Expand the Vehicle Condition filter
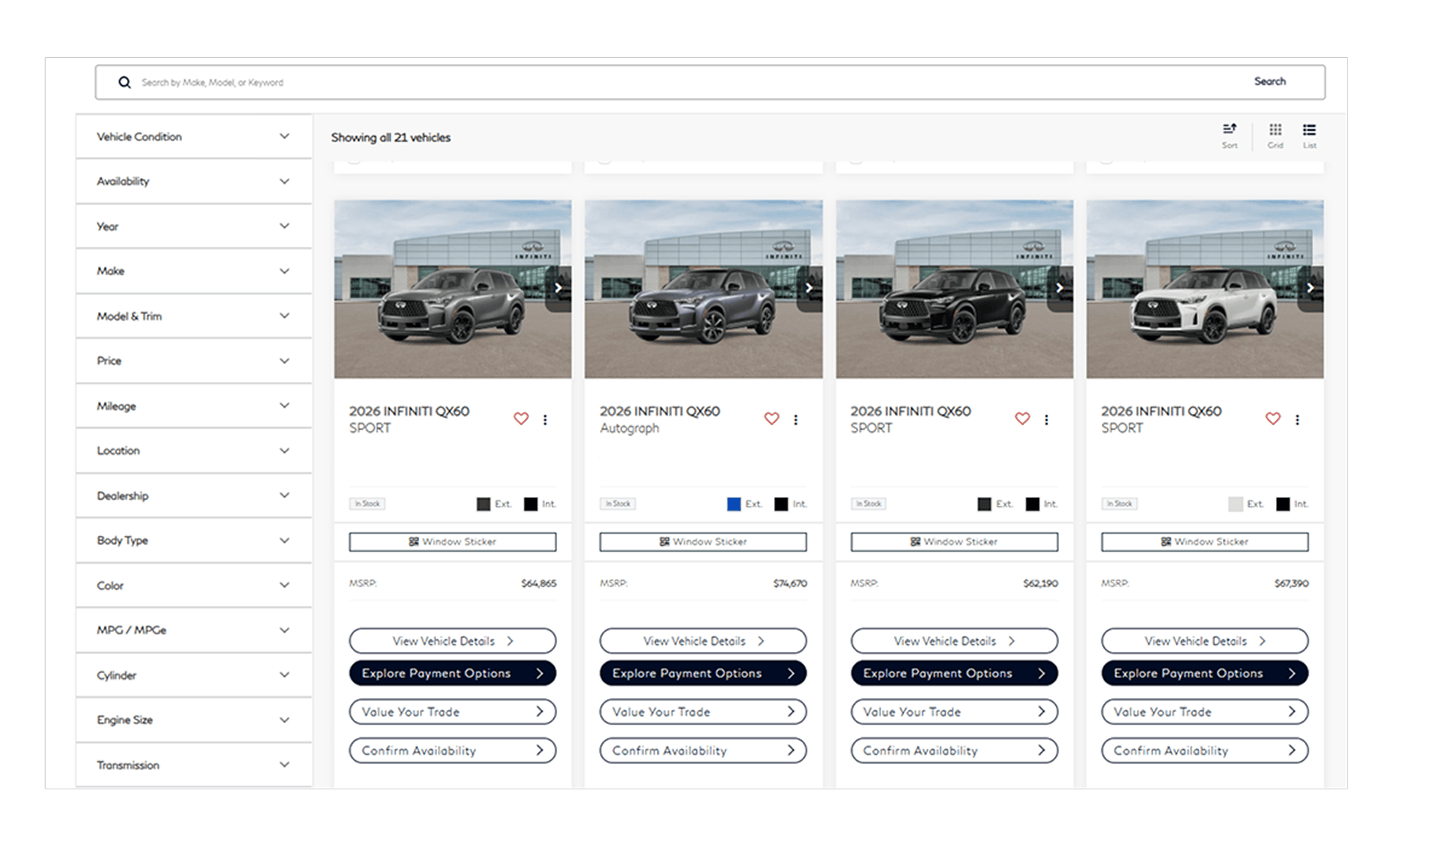The width and height of the screenshot is (1440, 845). click(194, 136)
